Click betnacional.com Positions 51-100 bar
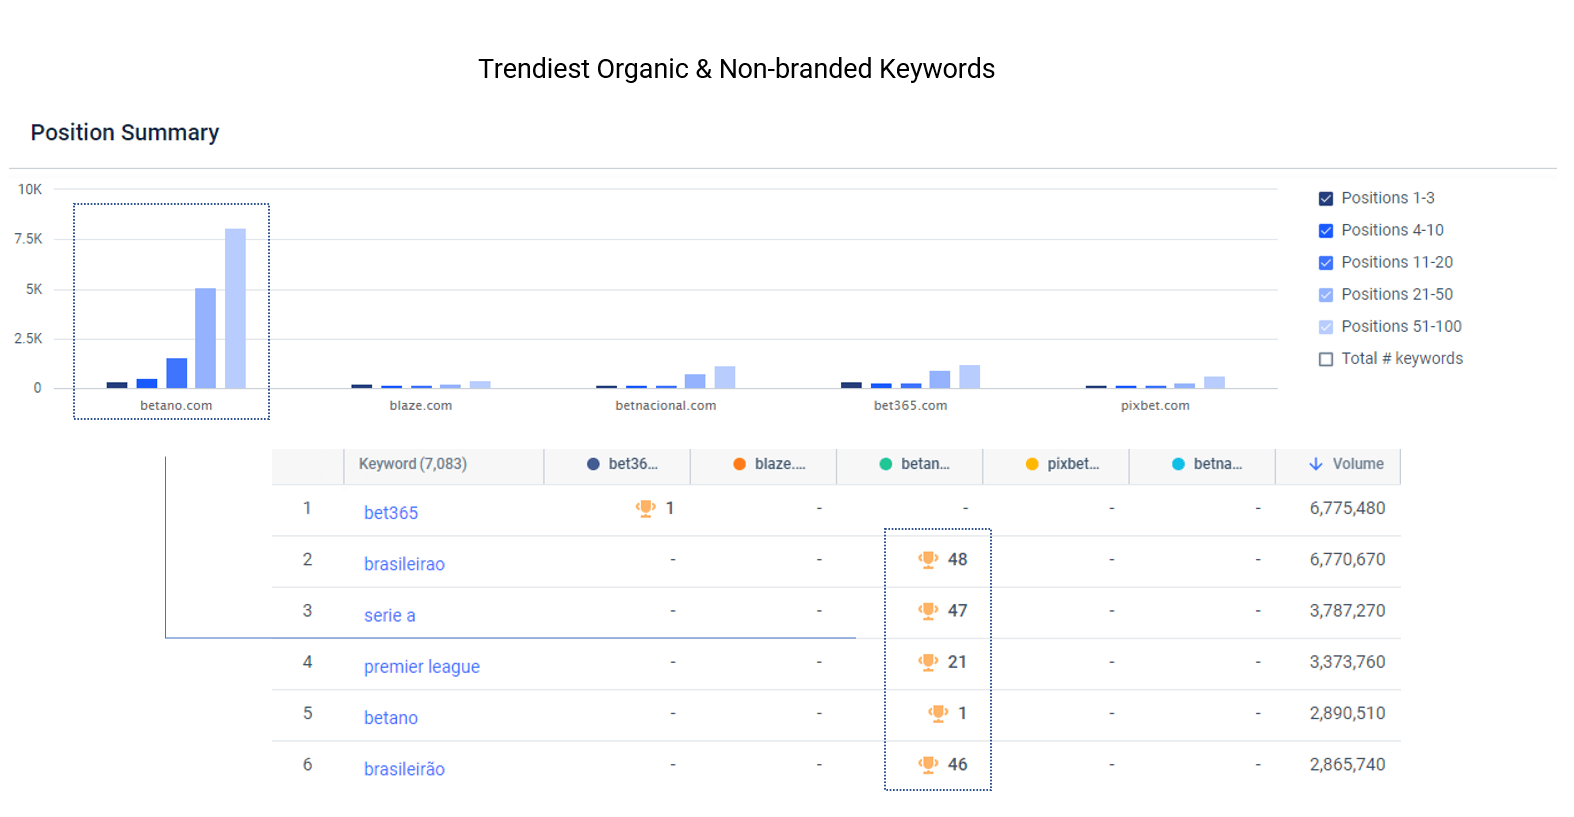The height and width of the screenshot is (817, 1574). point(725,377)
